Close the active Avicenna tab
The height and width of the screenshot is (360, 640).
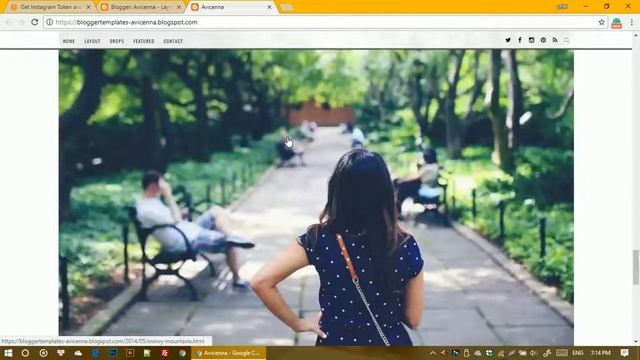pos(269,7)
